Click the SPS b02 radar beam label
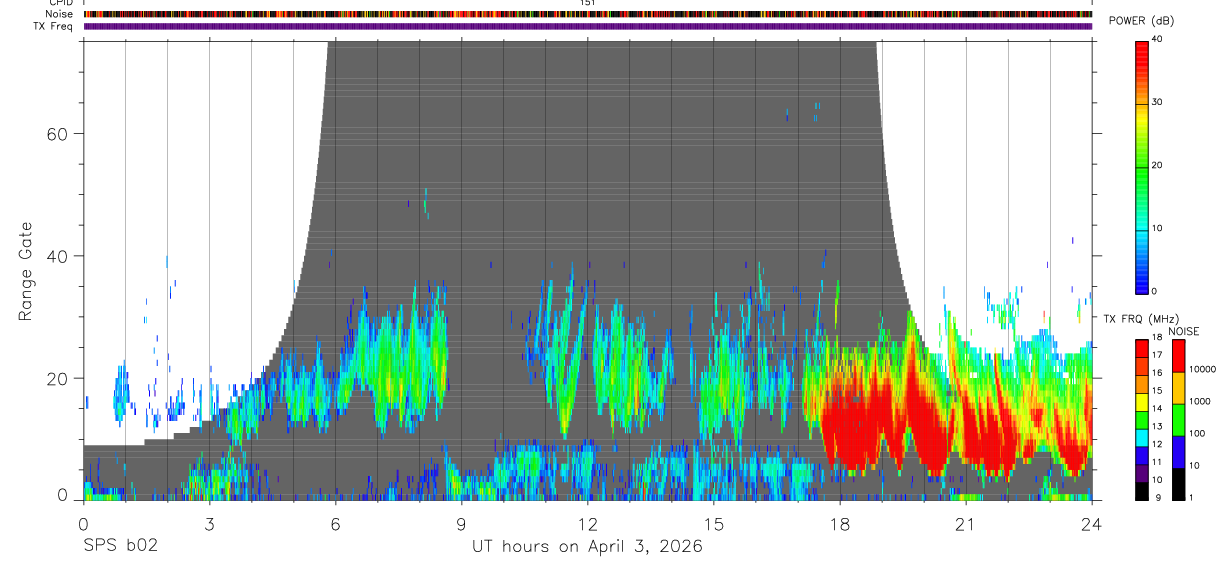This screenshot has height=567, width=1228. coord(120,546)
